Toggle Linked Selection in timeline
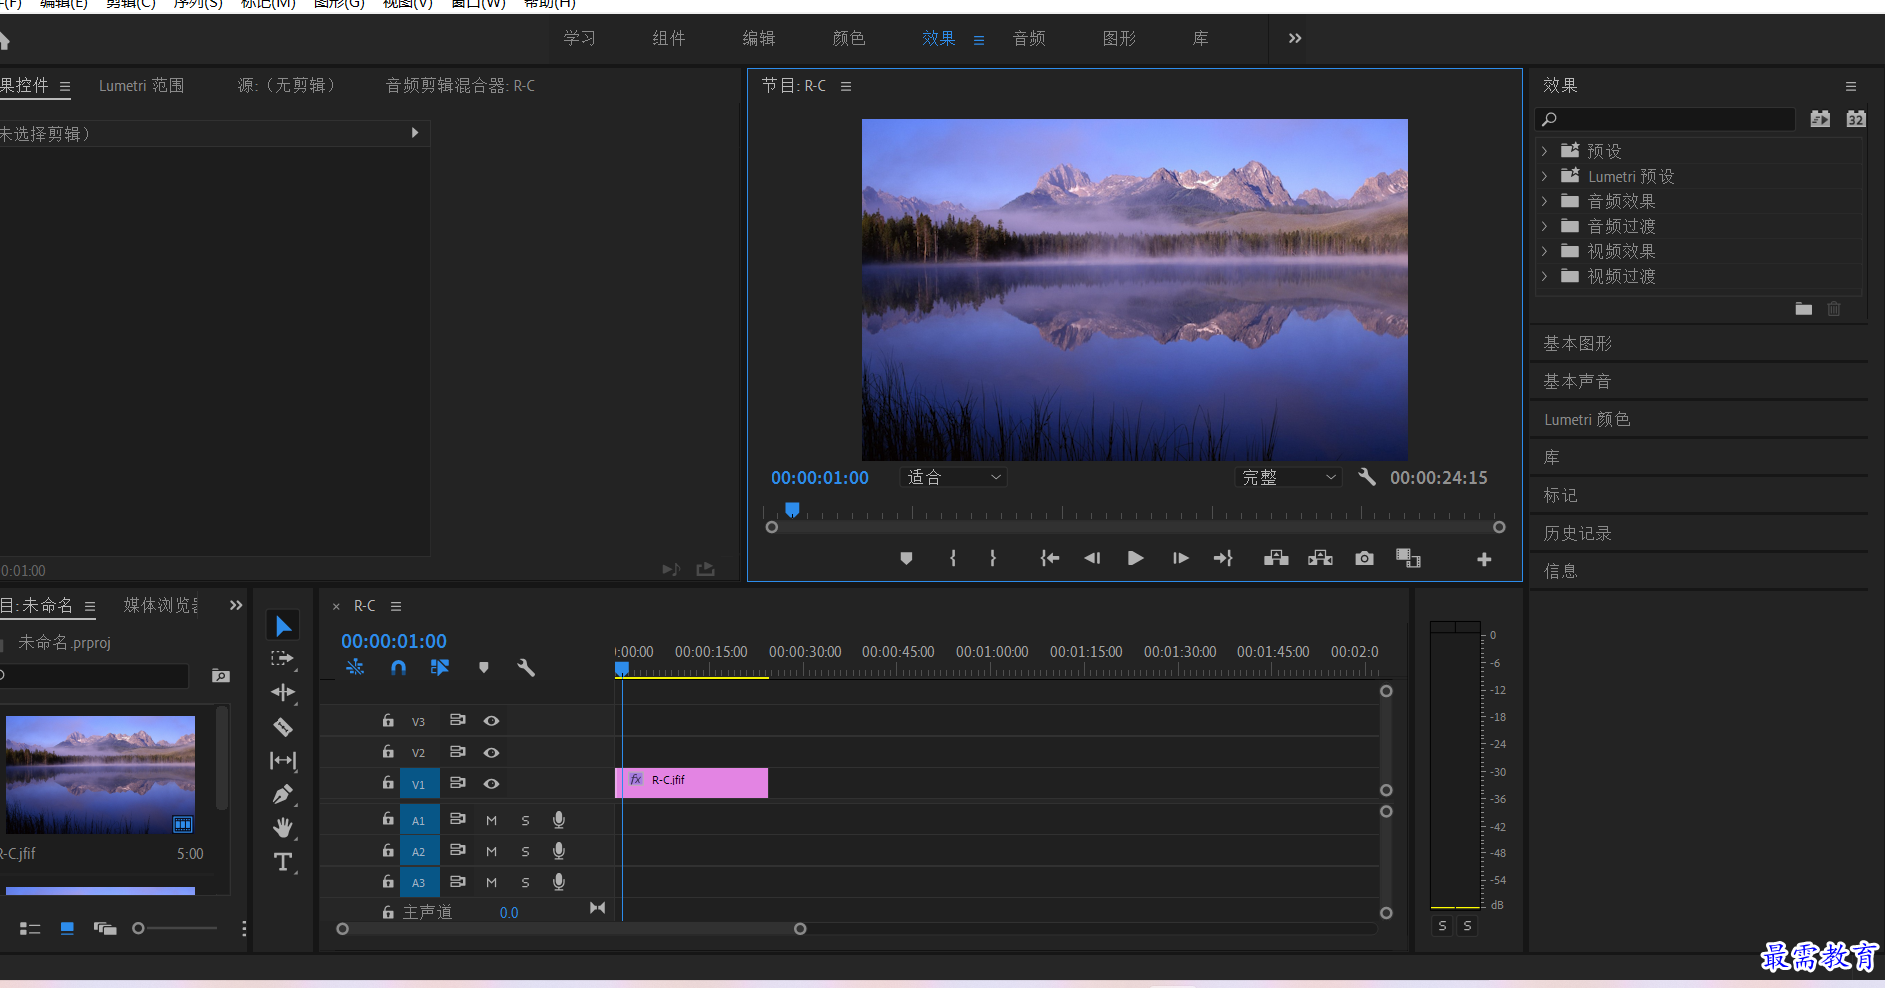Screen dimensions: 1885x988 tap(440, 667)
